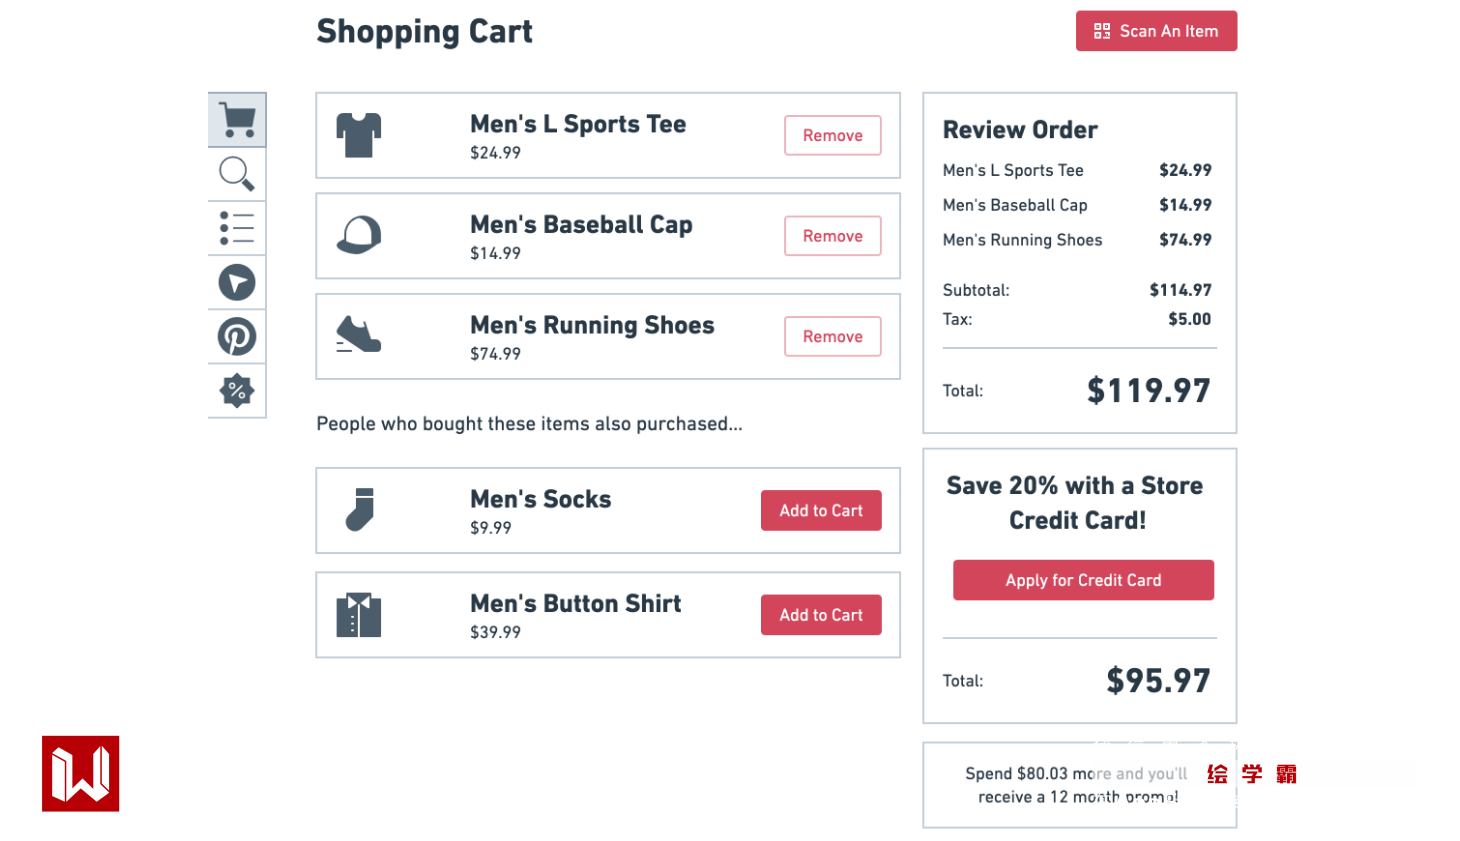Click Apply for Credit Card button
The image size is (1460, 841).
[x=1083, y=580]
